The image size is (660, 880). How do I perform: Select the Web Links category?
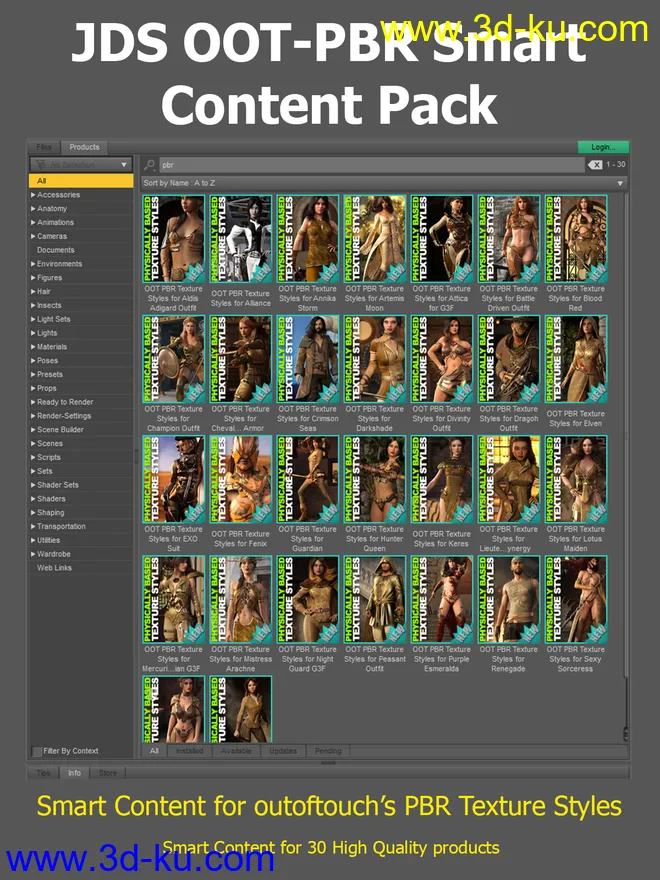(54, 568)
